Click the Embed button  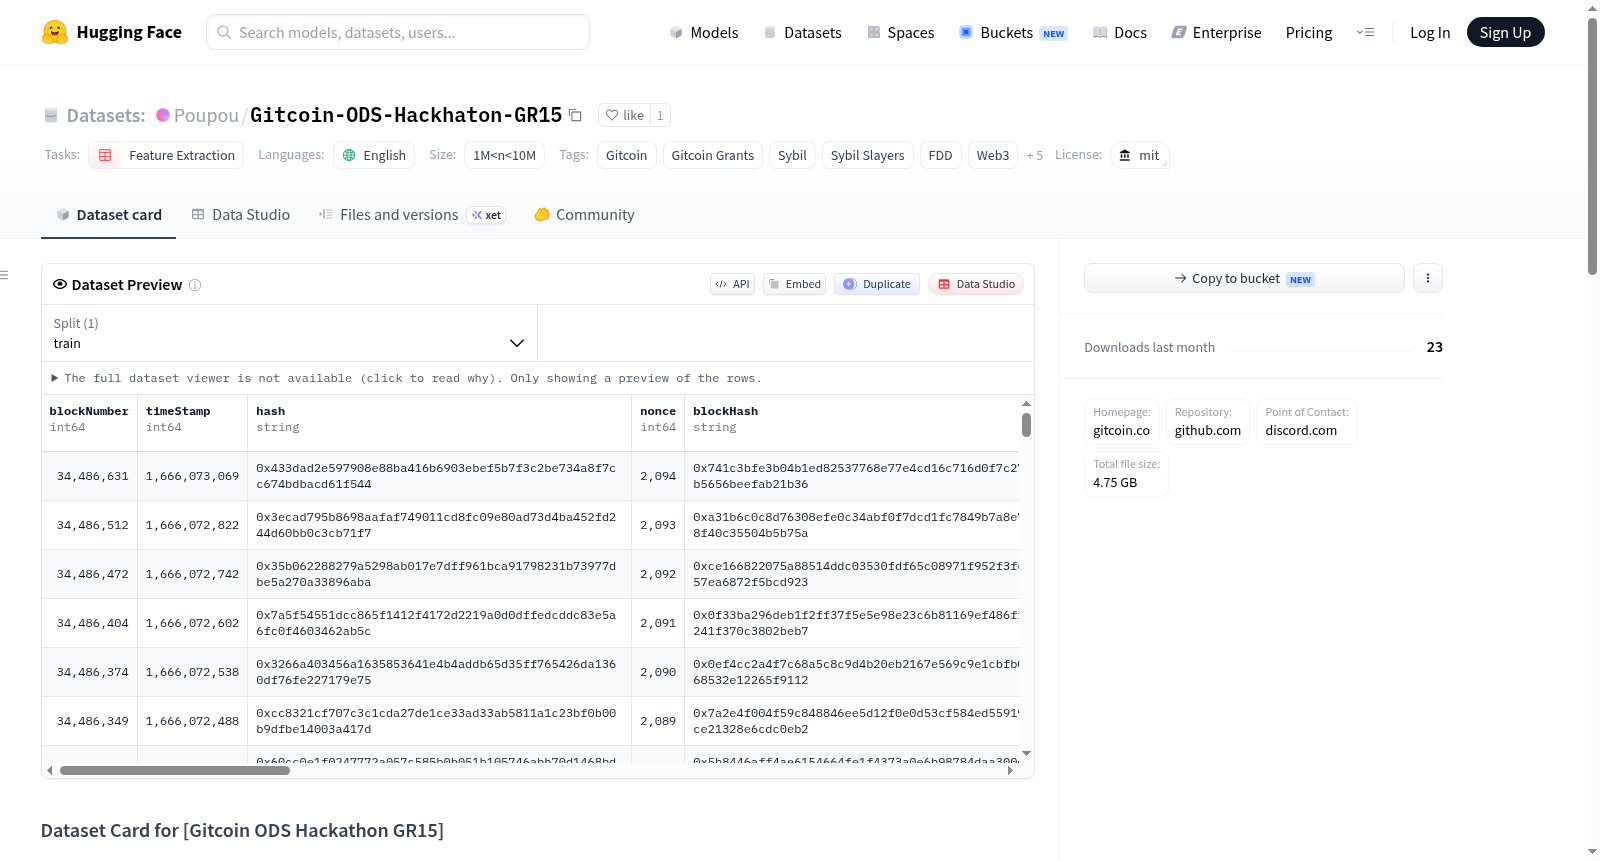[795, 284]
